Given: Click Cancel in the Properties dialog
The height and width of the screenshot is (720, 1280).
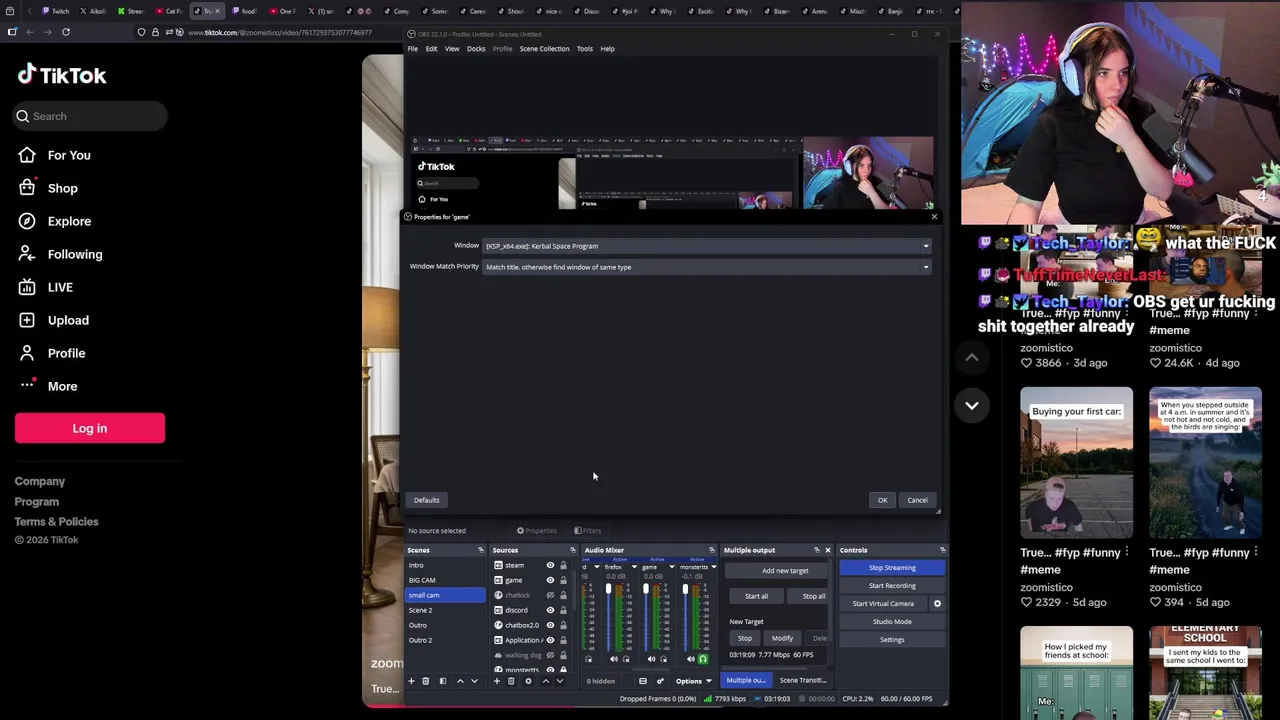Looking at the screenshot, I should tap(917, 500).
